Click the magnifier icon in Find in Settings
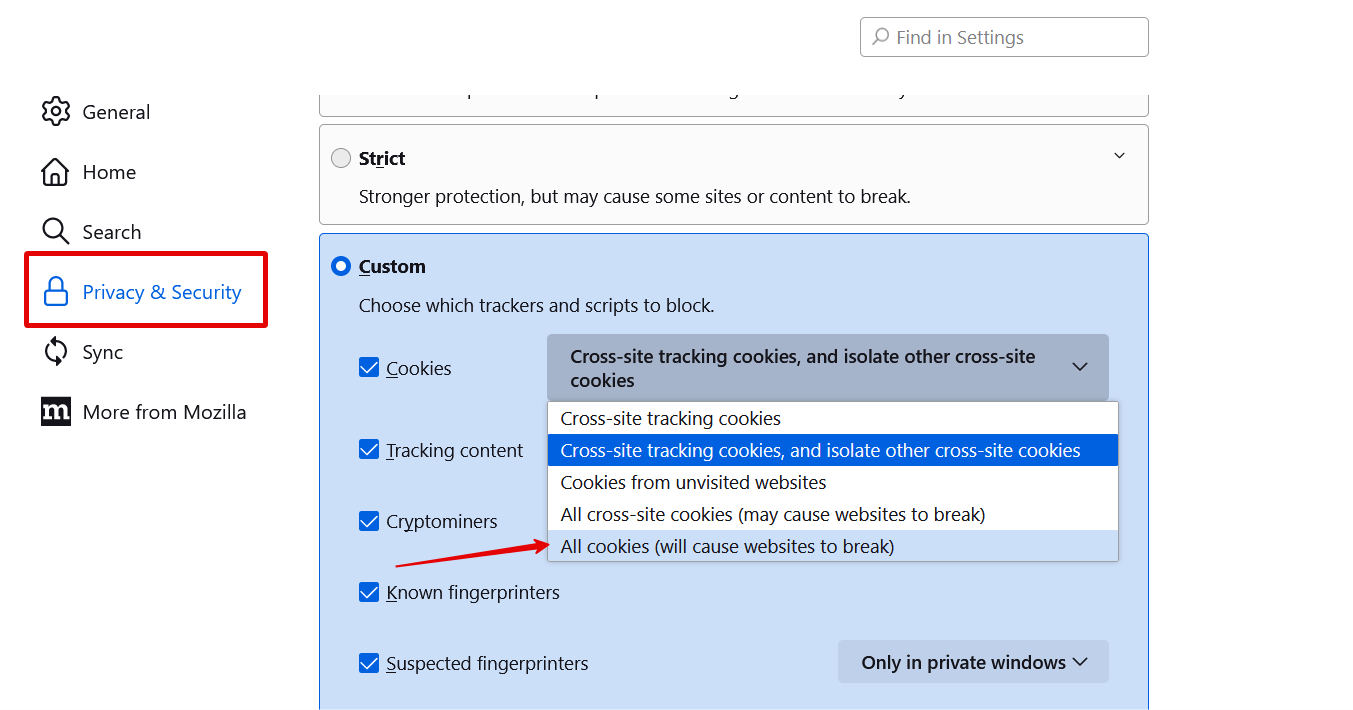The height and width of the screenshot is (710, 1353). click(880, 37)
